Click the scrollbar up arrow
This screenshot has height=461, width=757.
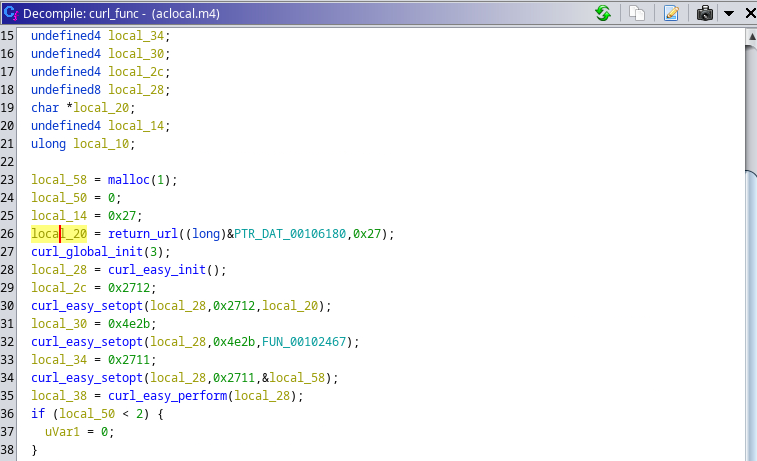(750, 35)
